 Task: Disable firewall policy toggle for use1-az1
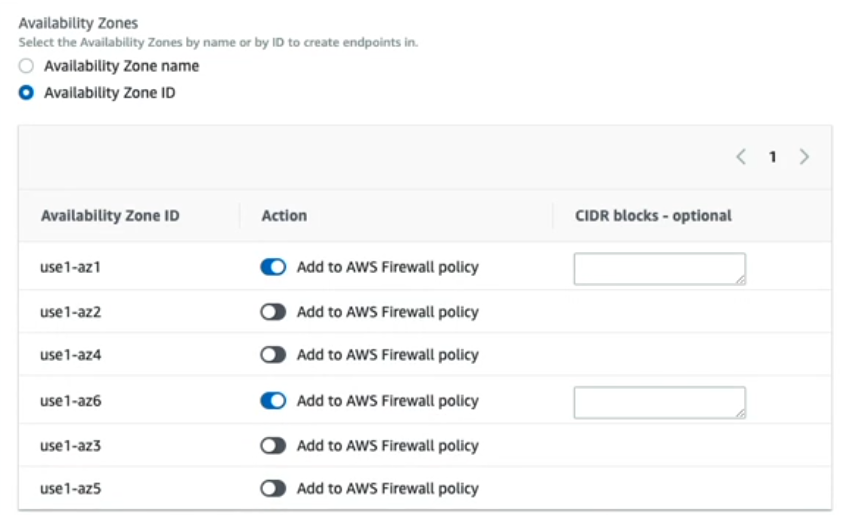click(273, 267)
